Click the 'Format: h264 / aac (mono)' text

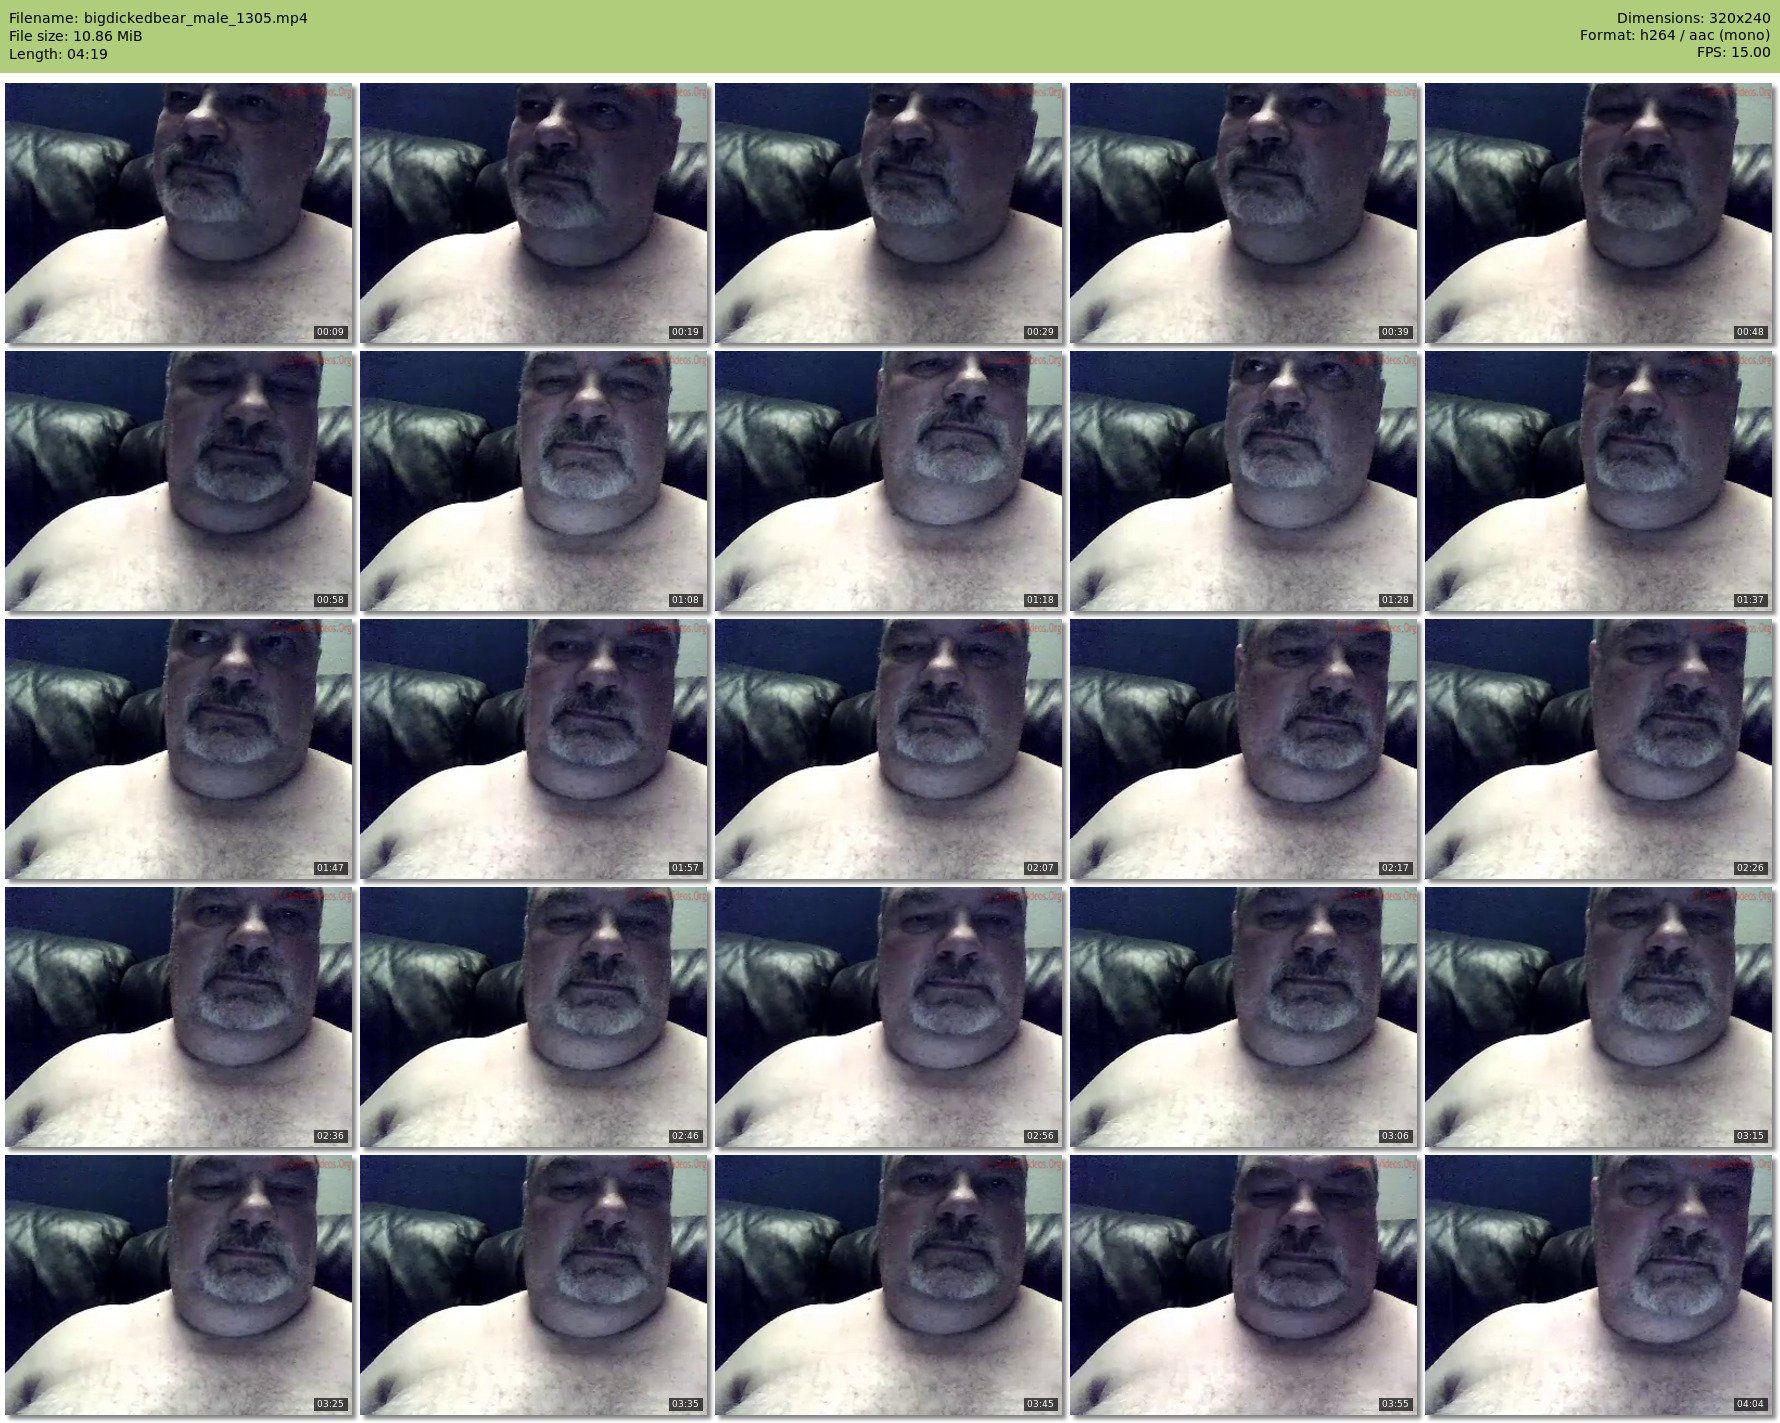1675,36
